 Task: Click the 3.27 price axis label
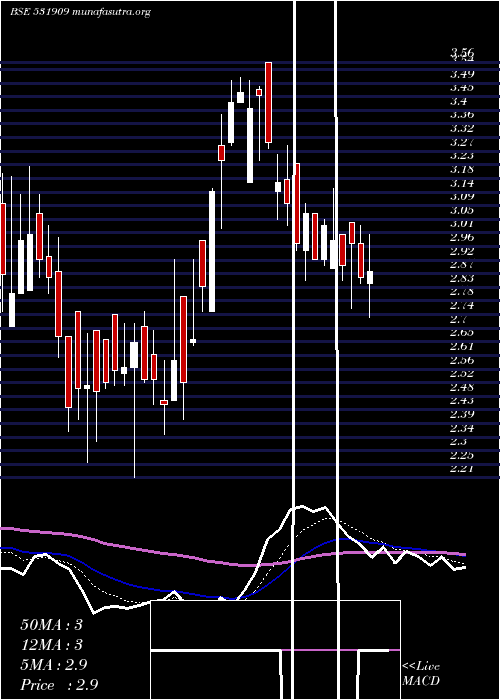pyautogui.click(x=462, y=142)
